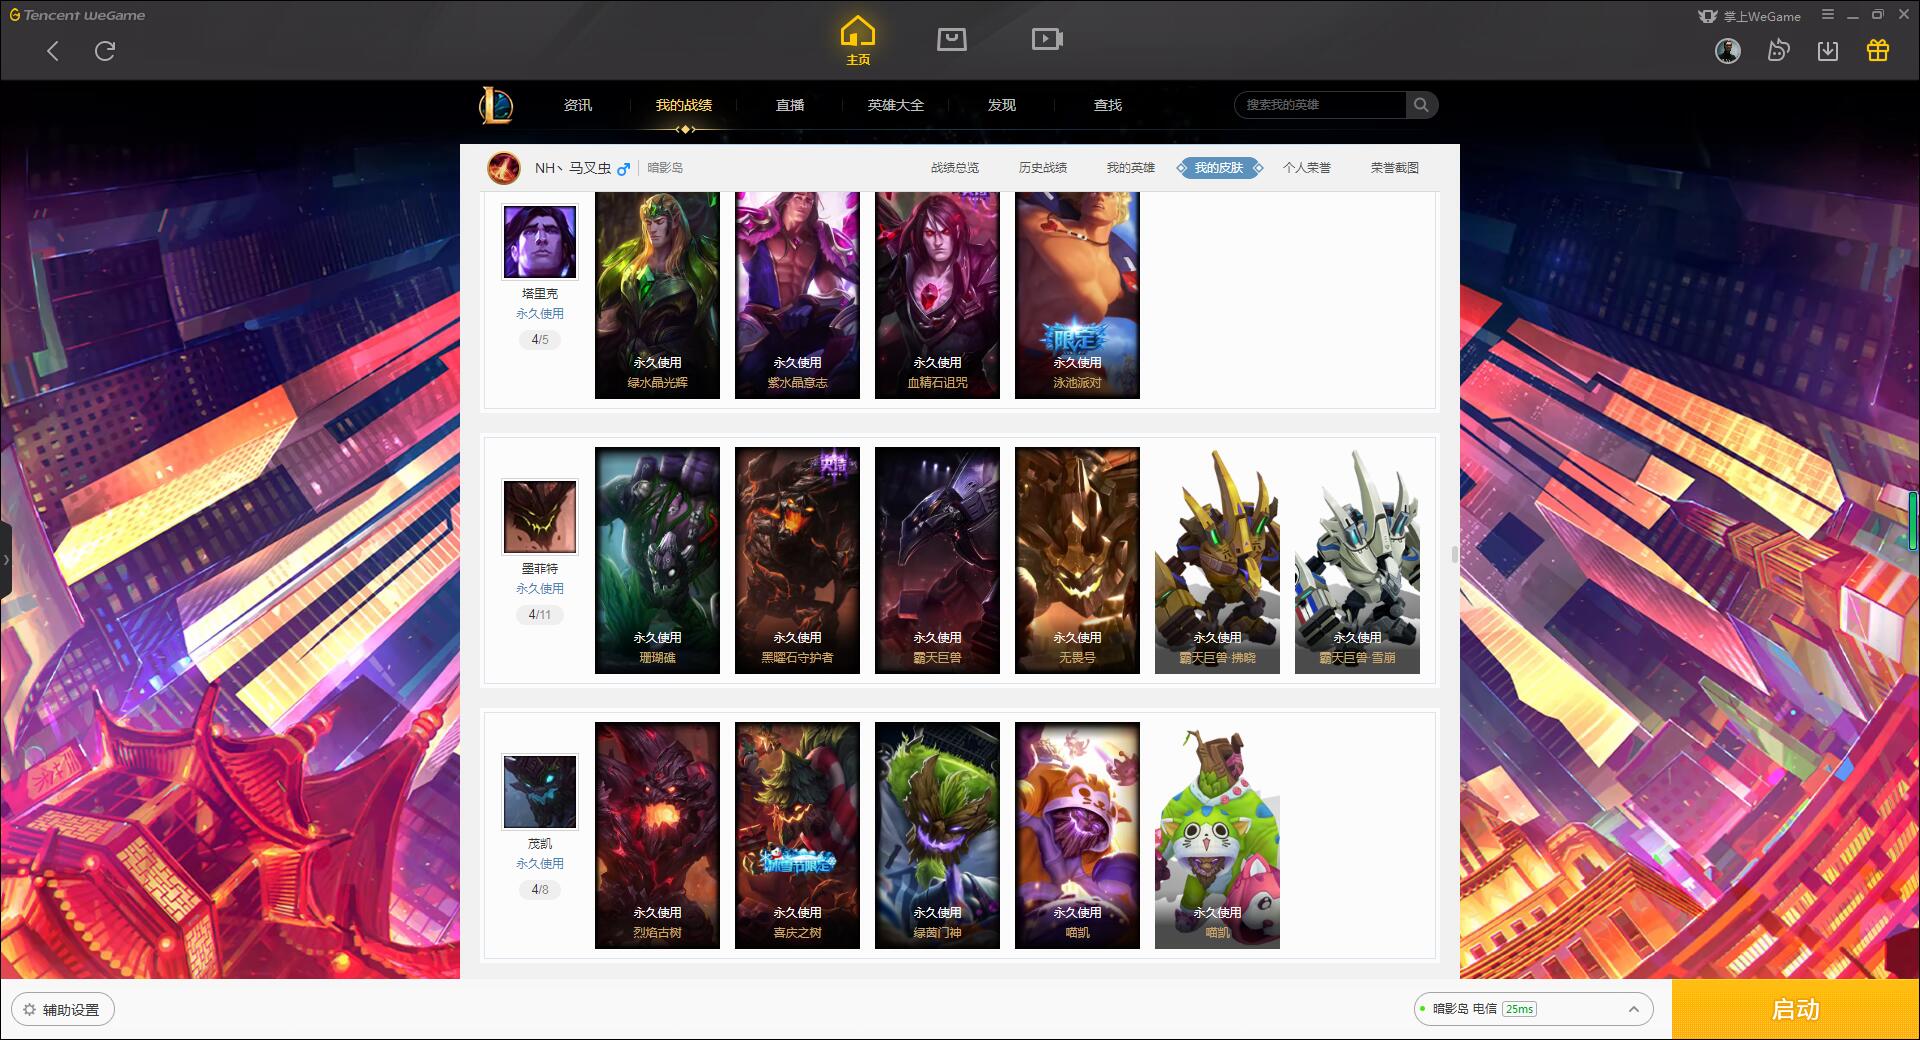Go back with the left arrow icon
The image size is (1920, 1040).
coord(53,51)
